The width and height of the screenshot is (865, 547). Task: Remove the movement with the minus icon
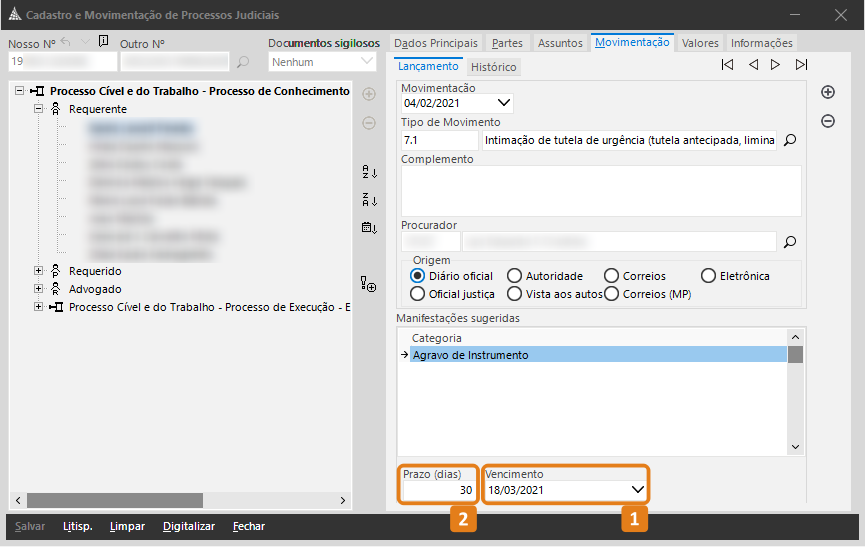(x=828, y=121)
